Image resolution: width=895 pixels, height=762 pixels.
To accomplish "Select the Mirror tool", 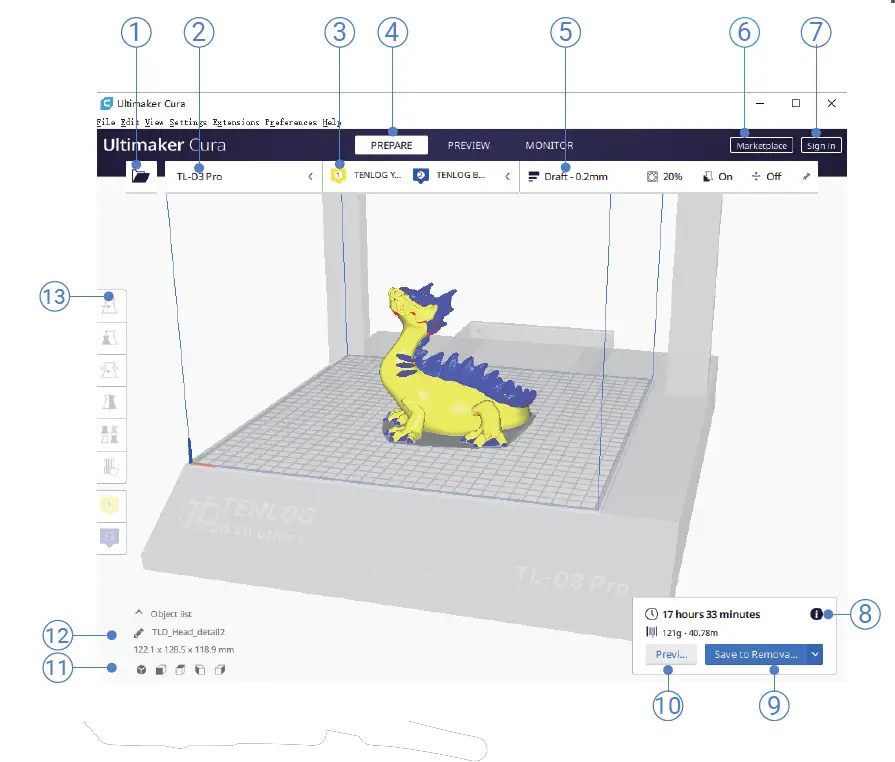I will 111,401.
